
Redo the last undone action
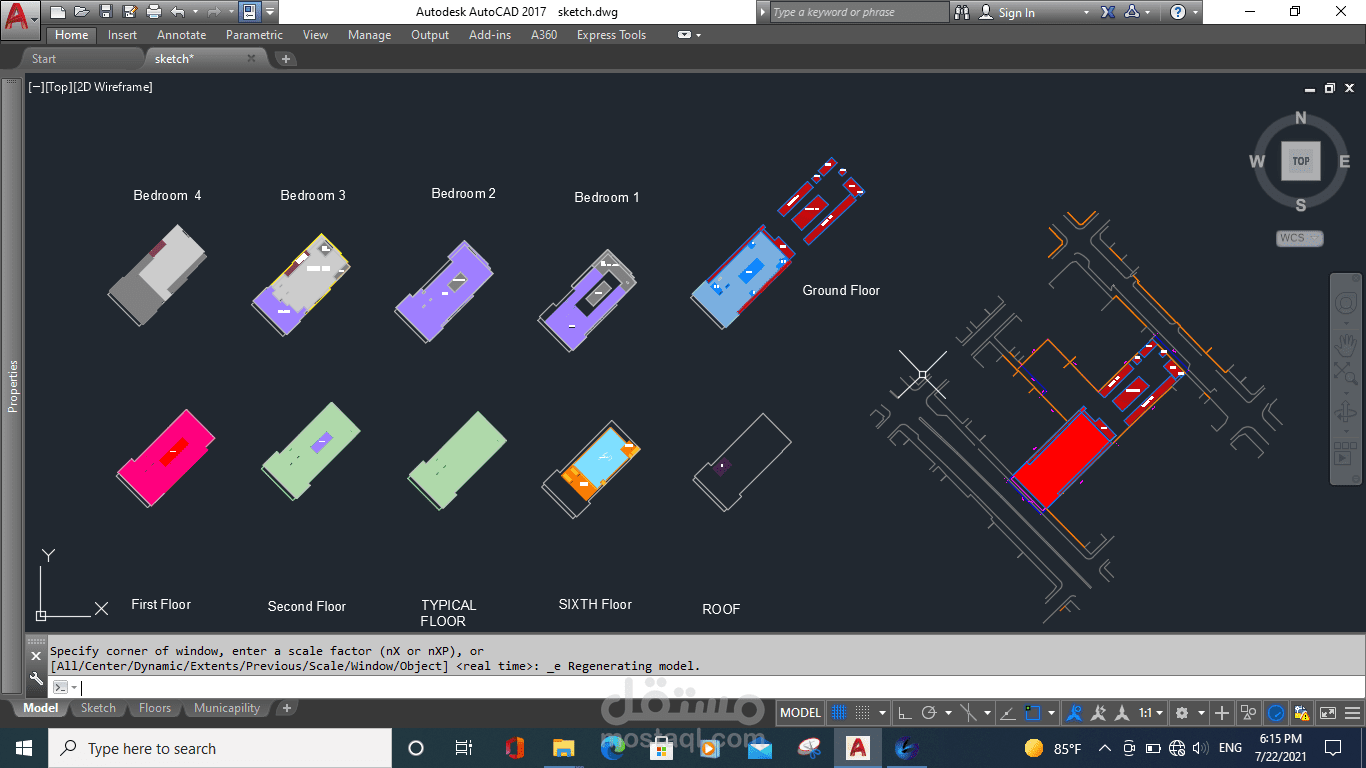point(213,12)
